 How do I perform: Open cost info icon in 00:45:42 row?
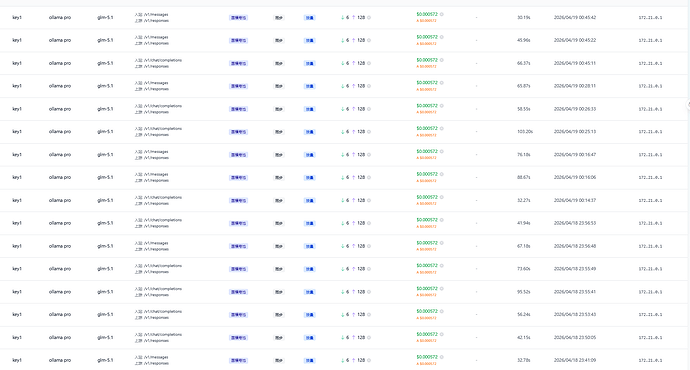coord(441,15)
